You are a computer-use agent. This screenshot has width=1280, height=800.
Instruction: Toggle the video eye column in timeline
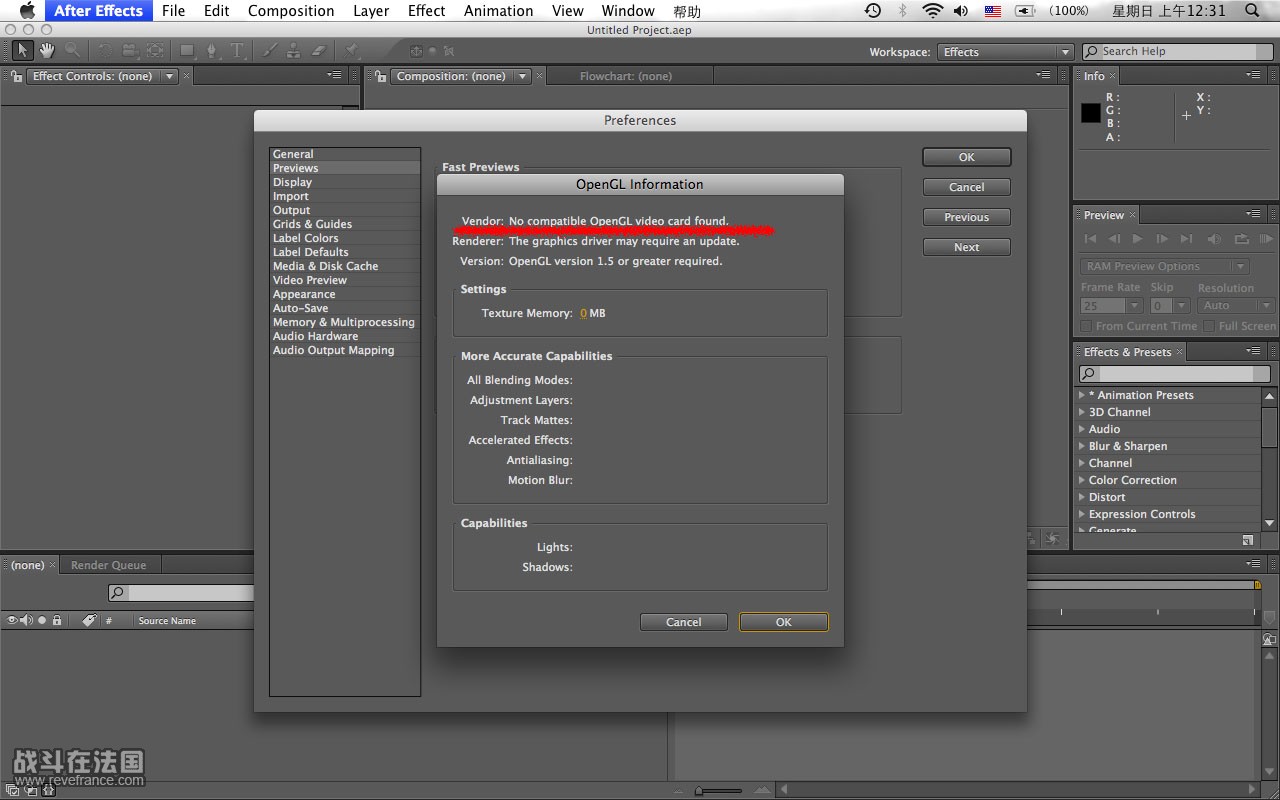point(12,620)
